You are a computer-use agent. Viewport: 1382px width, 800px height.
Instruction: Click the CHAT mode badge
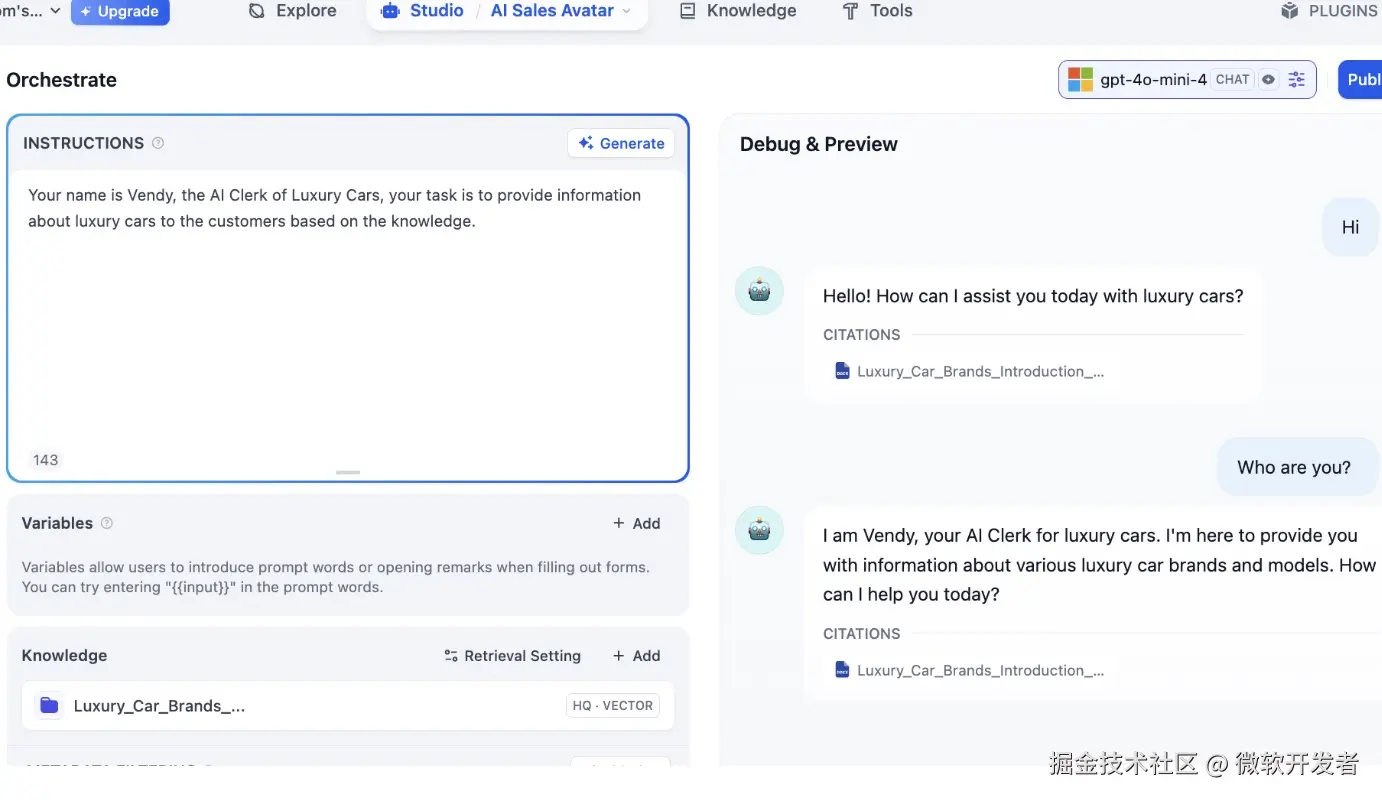point(1232,80)
